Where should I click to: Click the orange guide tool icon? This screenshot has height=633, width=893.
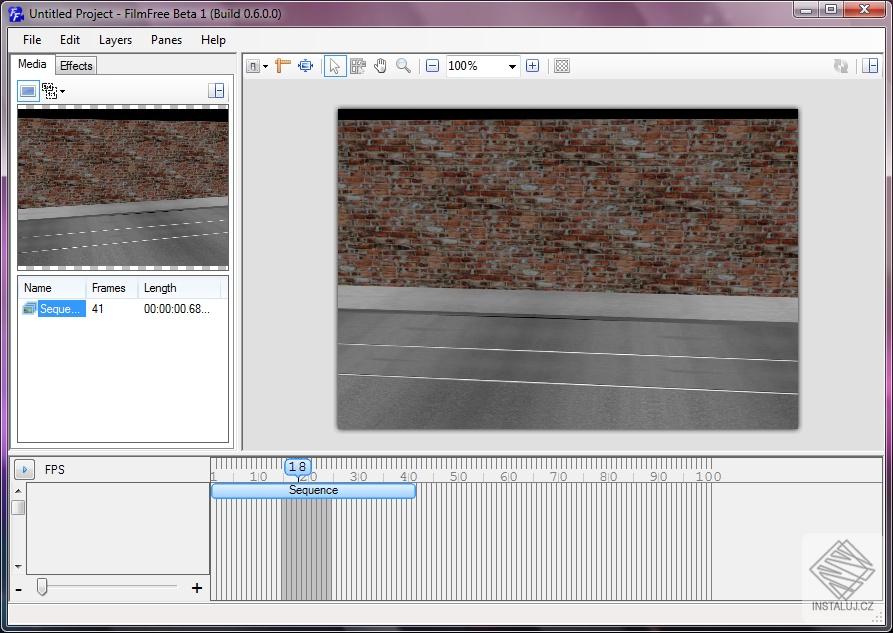point(281,66)
